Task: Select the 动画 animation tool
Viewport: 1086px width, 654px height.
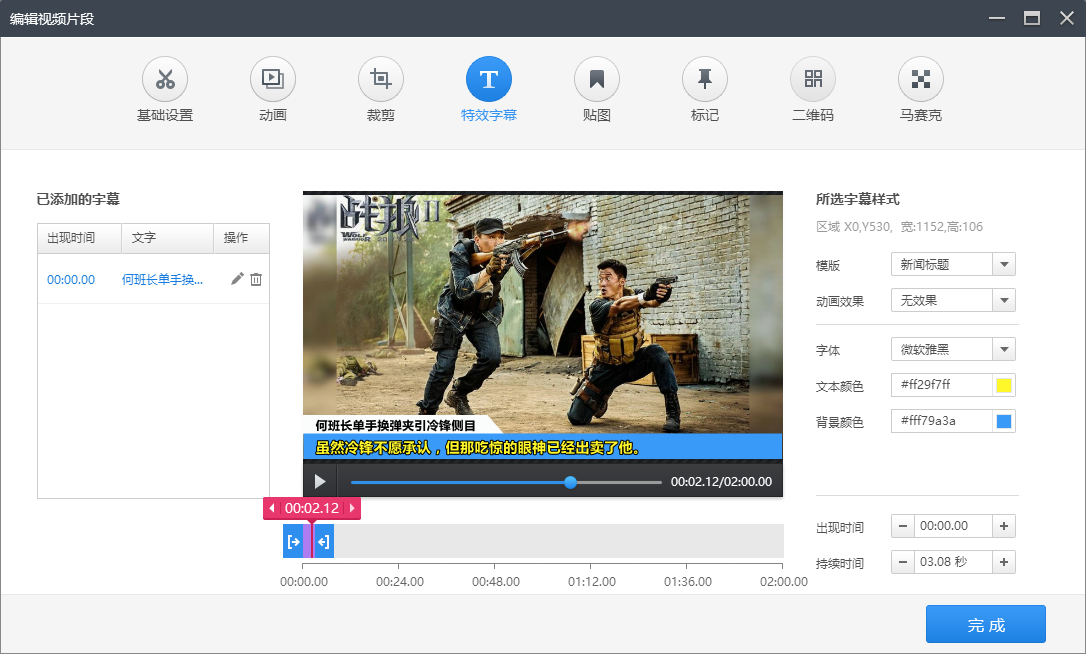Action: point(273,80)
